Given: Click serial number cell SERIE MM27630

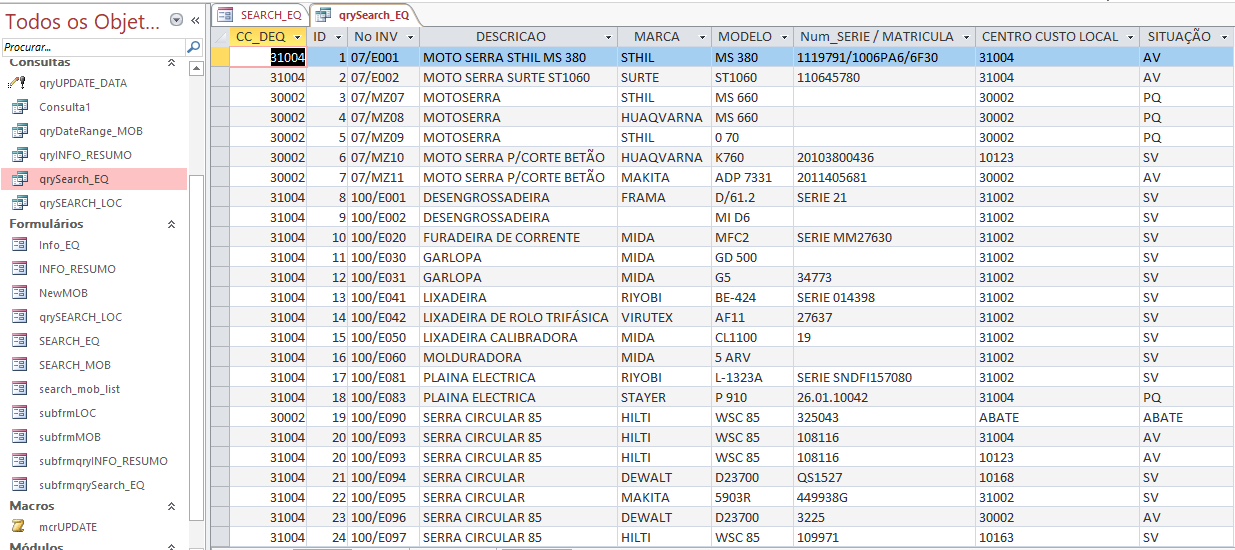Looking at the screenshot, I should tap(884, 237).
